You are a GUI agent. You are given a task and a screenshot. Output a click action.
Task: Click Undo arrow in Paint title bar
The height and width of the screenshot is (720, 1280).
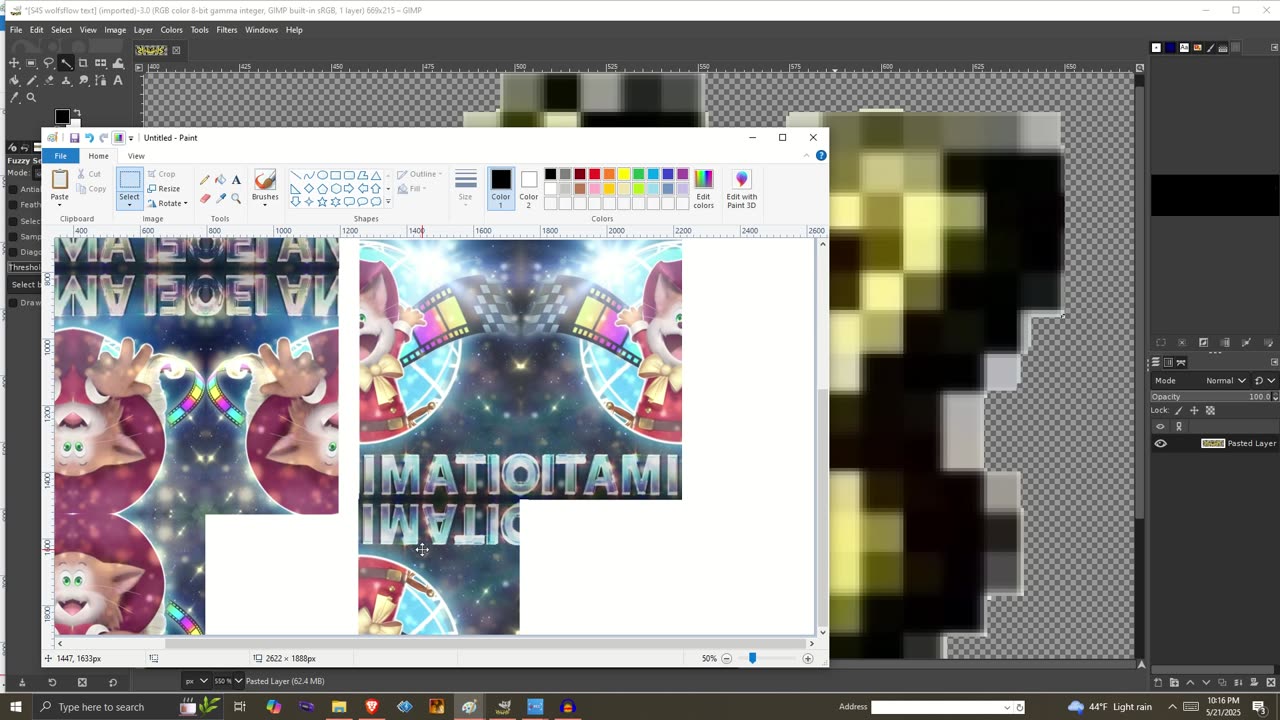pos(90,138)
